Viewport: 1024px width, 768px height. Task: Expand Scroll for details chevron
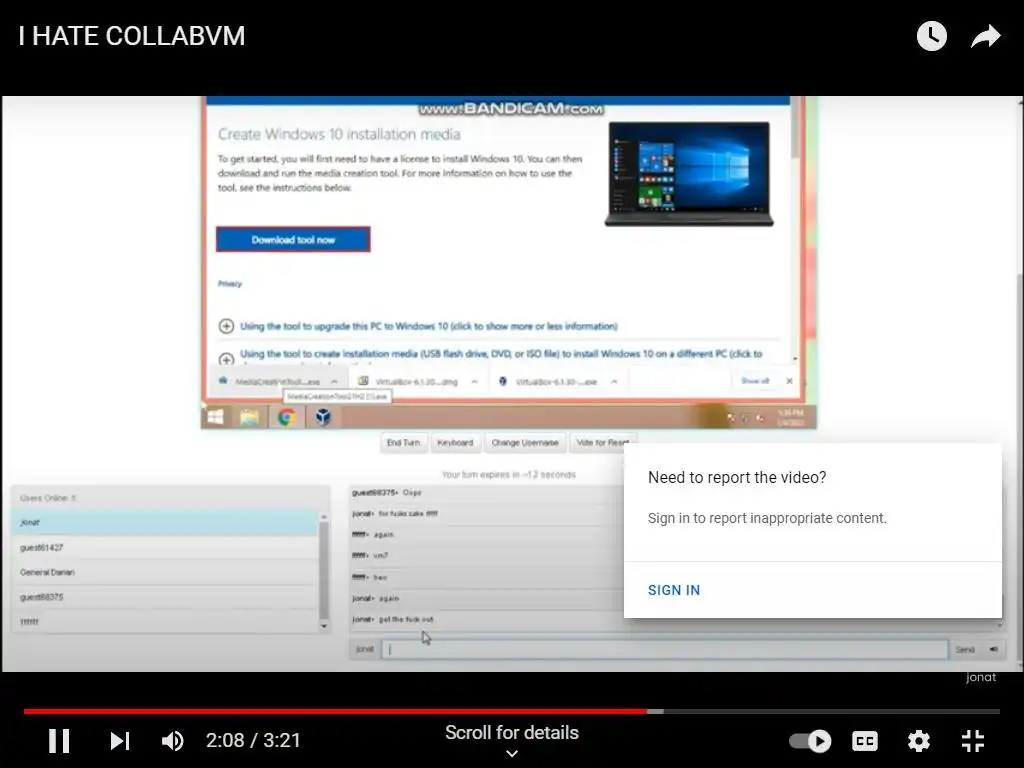(512, 754)
